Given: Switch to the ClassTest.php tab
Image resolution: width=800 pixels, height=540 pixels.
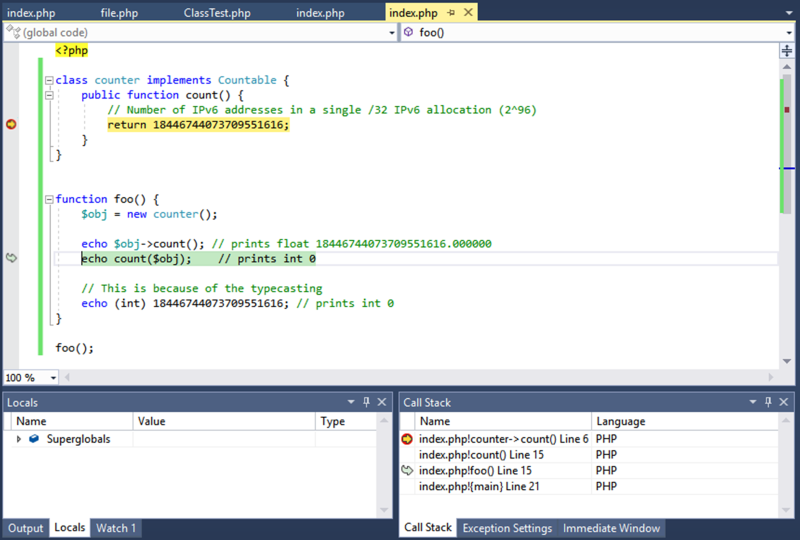Looking at the screenshot, I should coord(217,13).
